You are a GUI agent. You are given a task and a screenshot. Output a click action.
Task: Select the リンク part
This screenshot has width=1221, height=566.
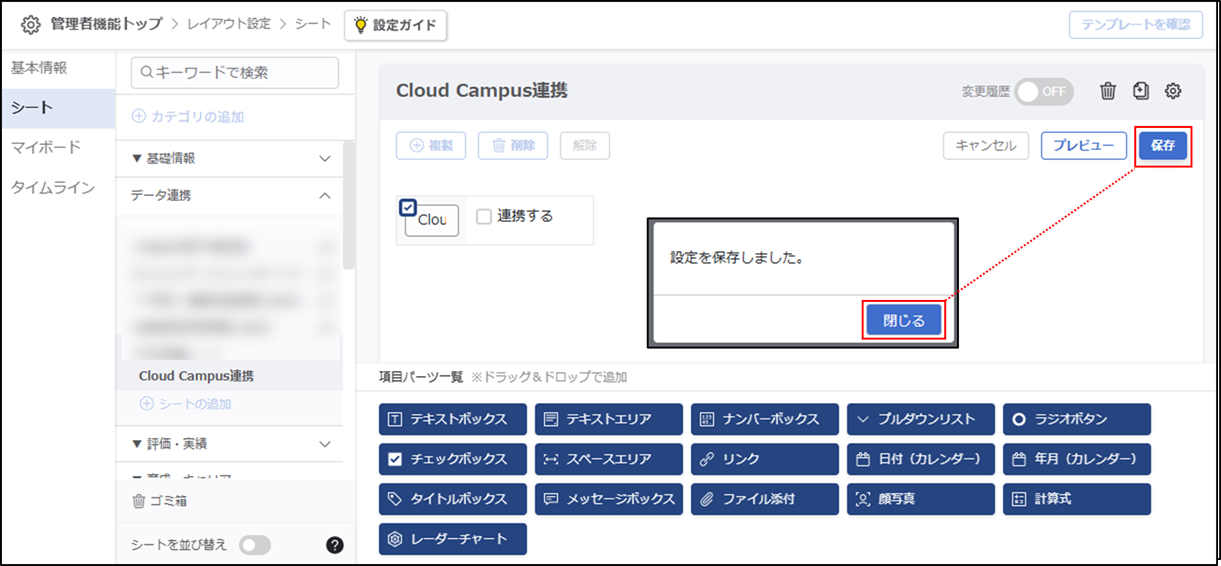click(x=765, y=459)
